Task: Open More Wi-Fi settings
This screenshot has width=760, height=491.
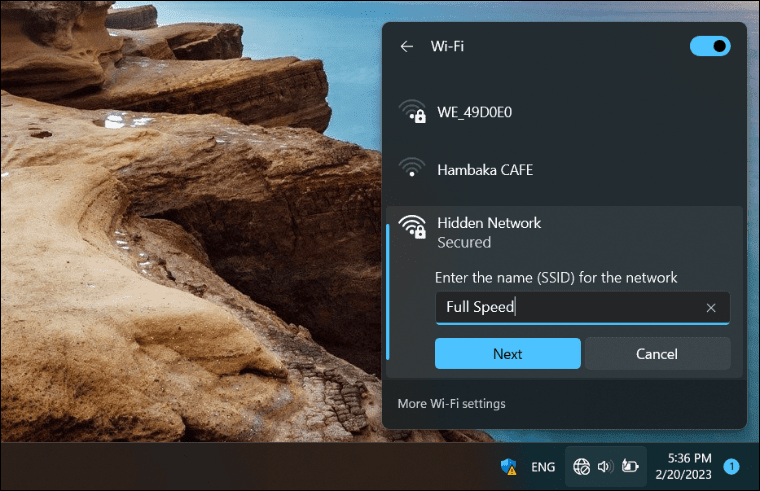Action: click(x=451, y=404)
